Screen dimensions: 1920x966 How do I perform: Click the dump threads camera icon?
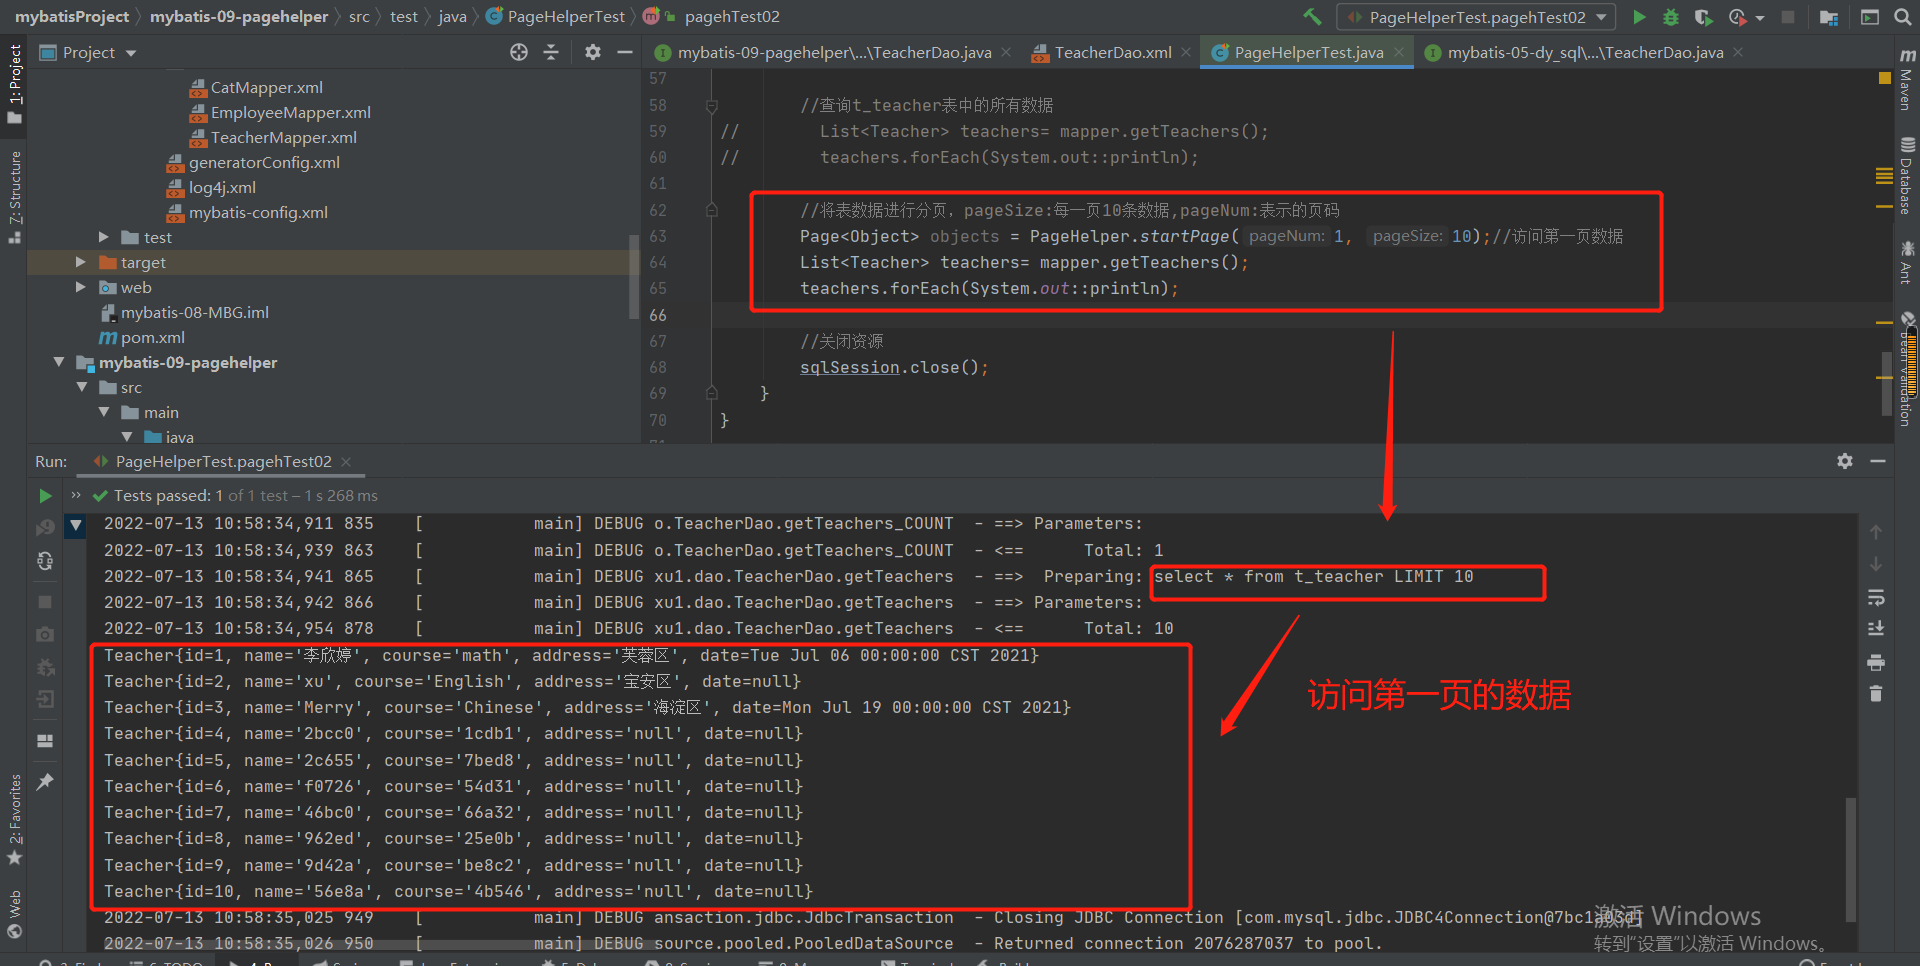click(x=45, y=634)
